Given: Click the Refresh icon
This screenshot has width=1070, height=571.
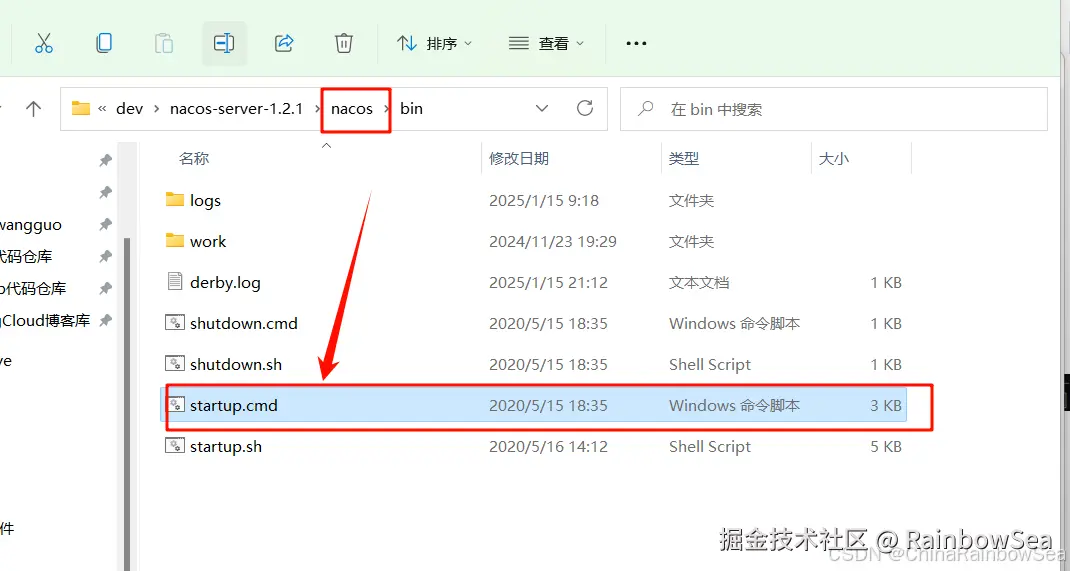Looking at the screenshot, I should point(585,108).
